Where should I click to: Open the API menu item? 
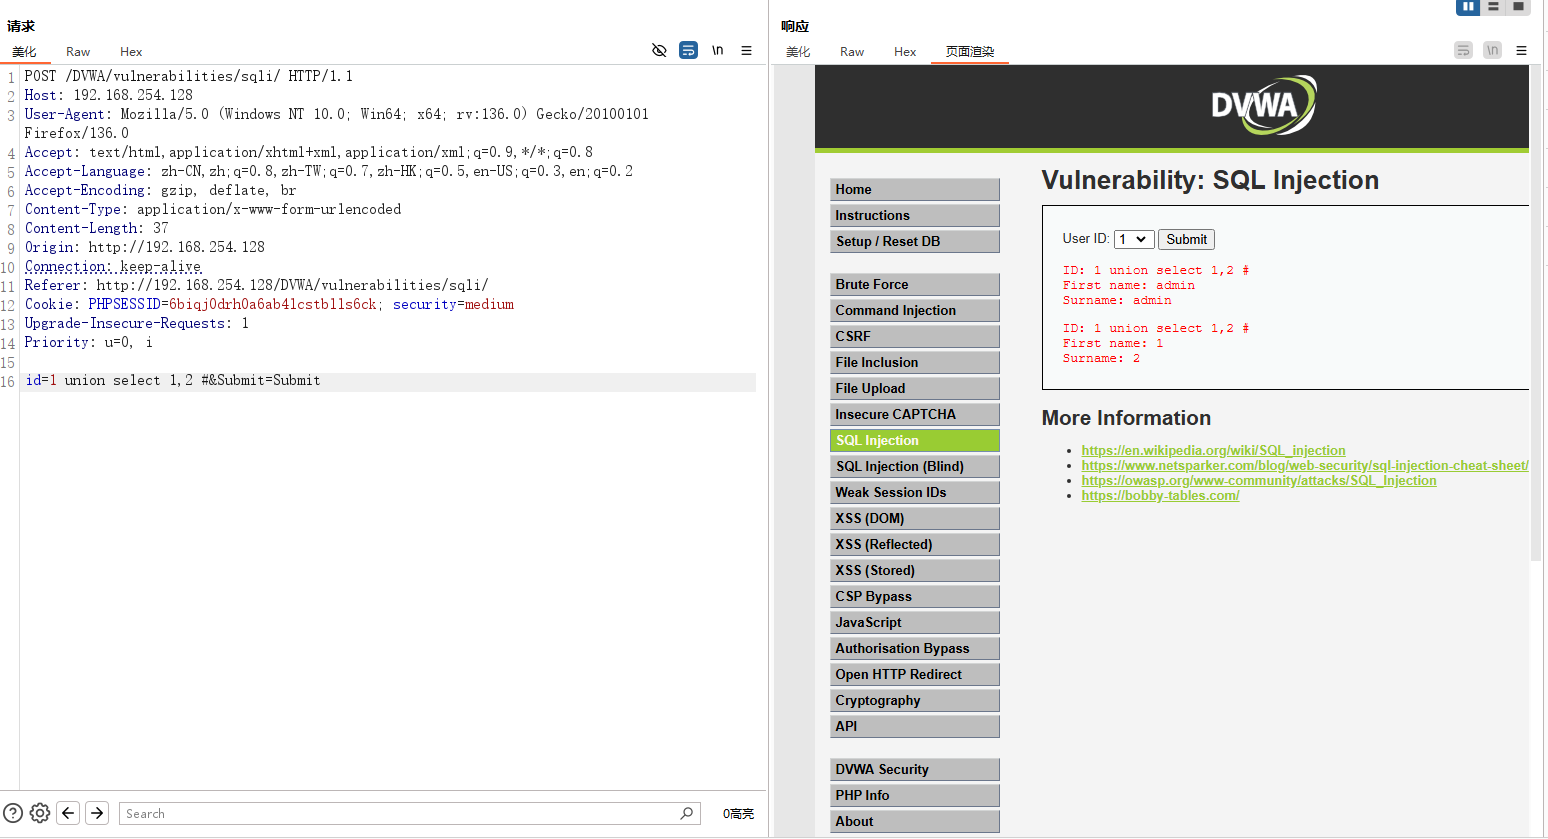[x=914, y=726]
